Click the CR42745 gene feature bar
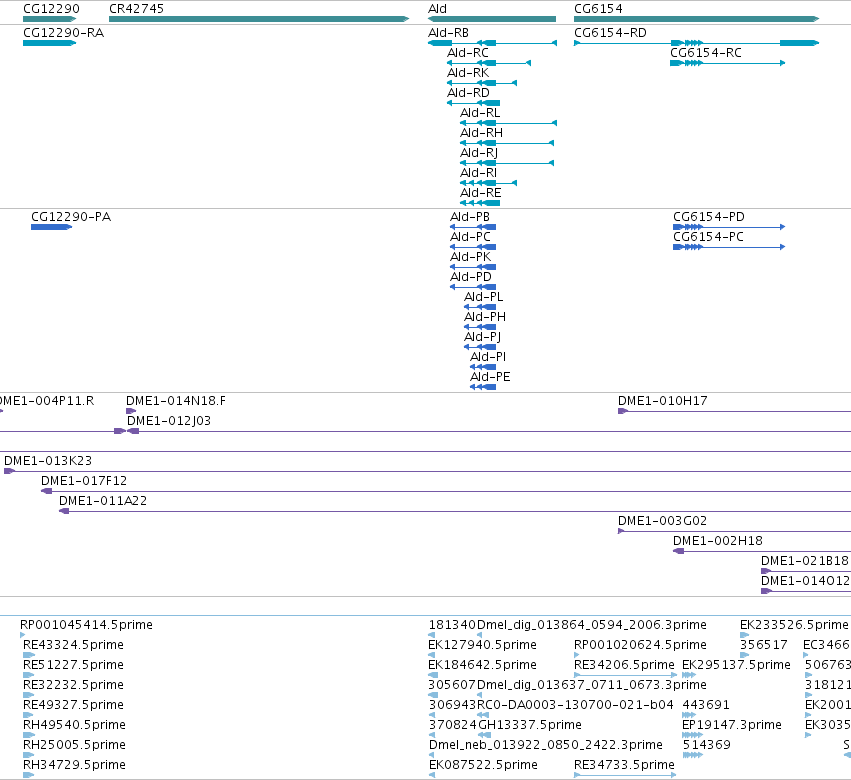The width and height of the screenshot is (851, 780). (259, 19)
